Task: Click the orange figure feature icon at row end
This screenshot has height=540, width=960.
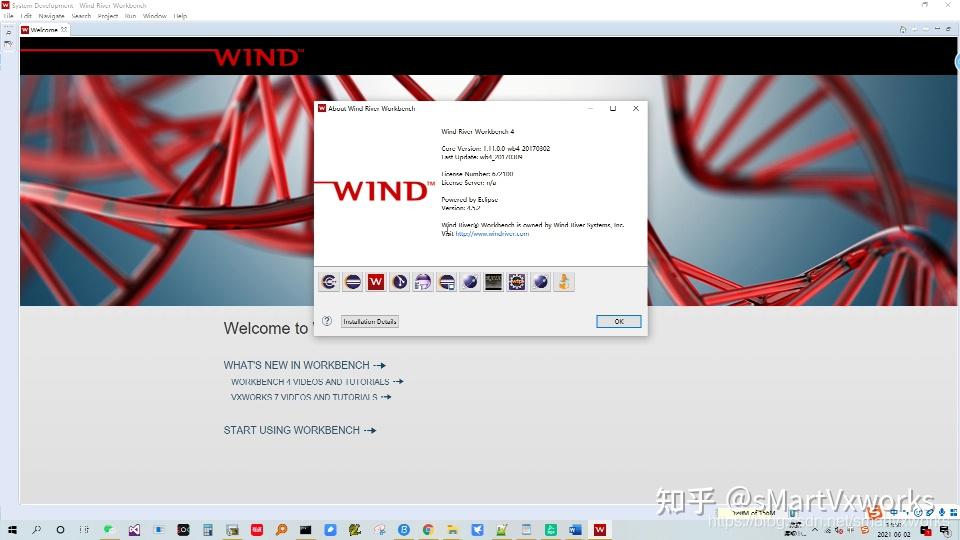Action: (564, 282)
